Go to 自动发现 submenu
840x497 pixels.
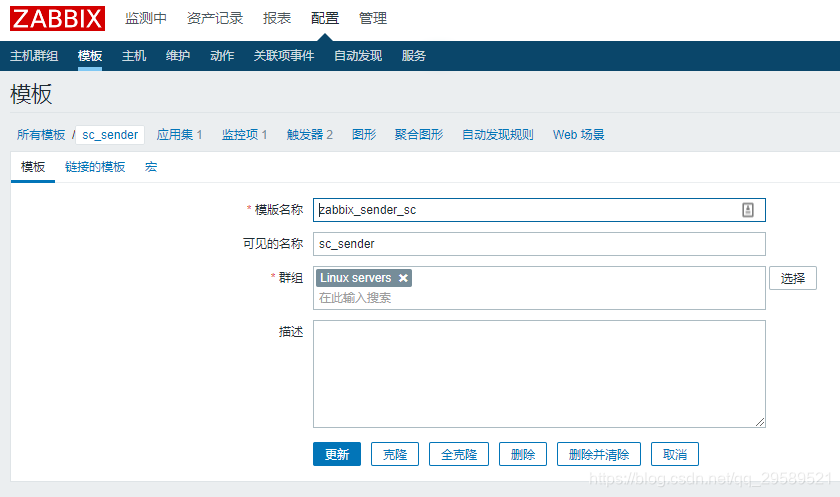click(x=358, y=56)
